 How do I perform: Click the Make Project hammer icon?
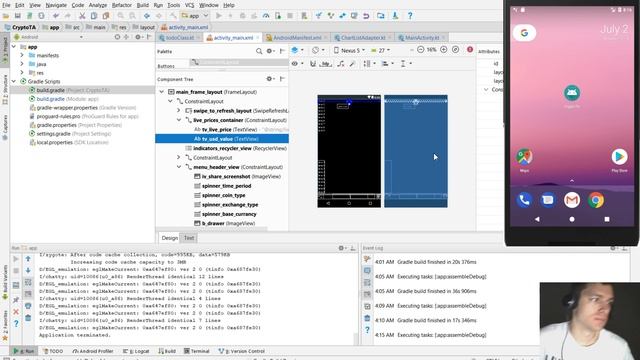click(173, 16)
